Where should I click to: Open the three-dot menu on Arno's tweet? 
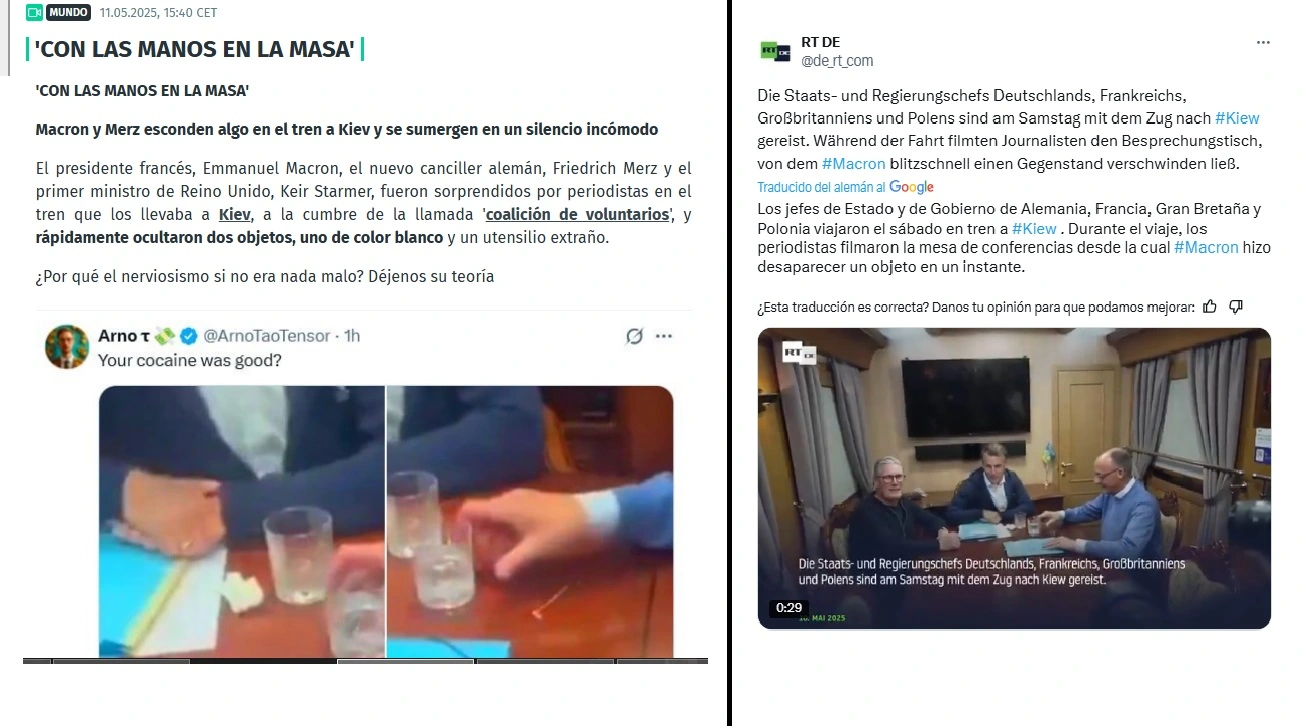664,336
